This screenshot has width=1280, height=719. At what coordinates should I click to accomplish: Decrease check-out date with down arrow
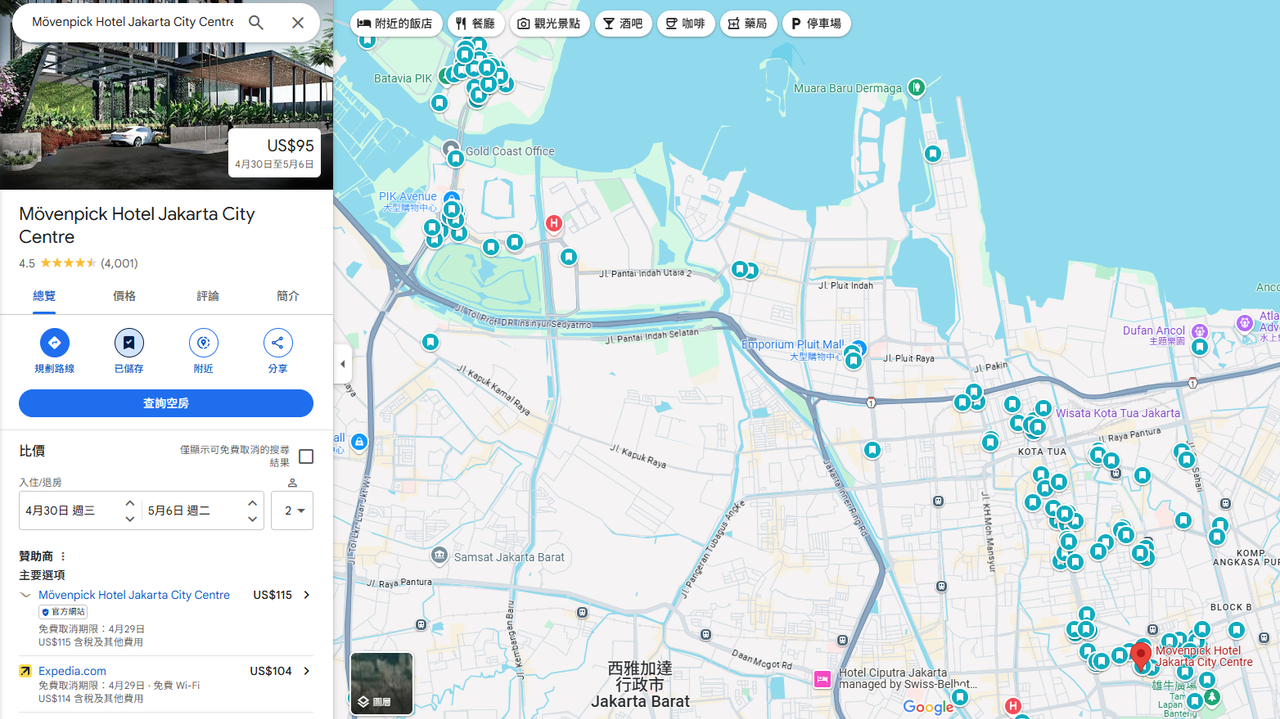tap(252, 519)
